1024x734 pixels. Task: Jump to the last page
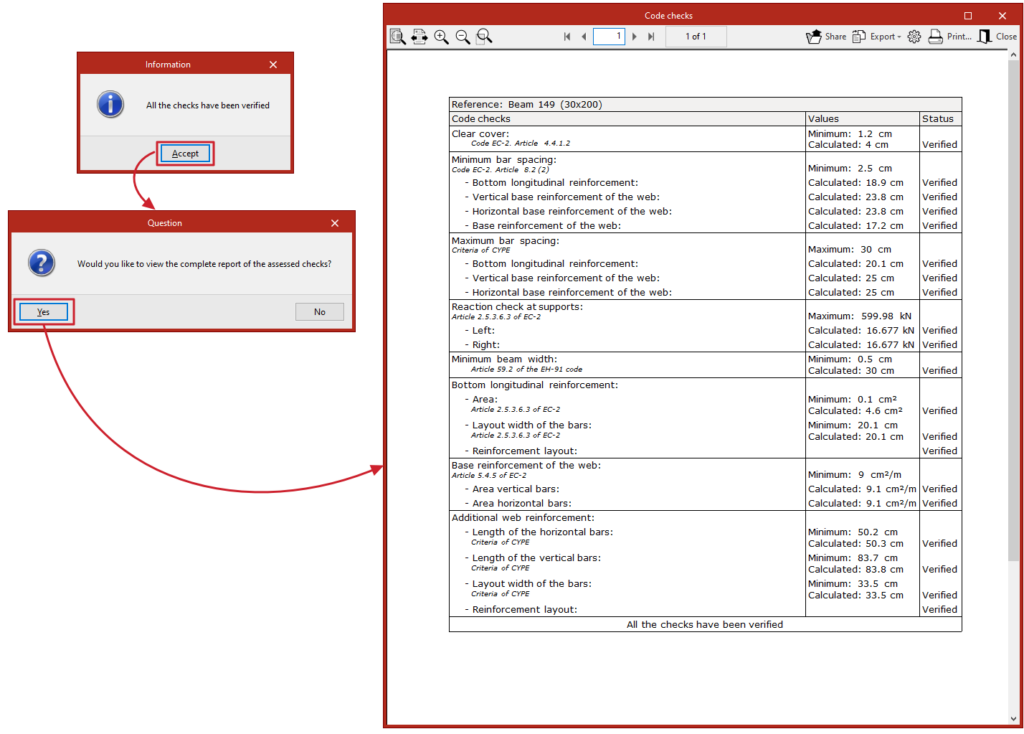pos(651,37)
